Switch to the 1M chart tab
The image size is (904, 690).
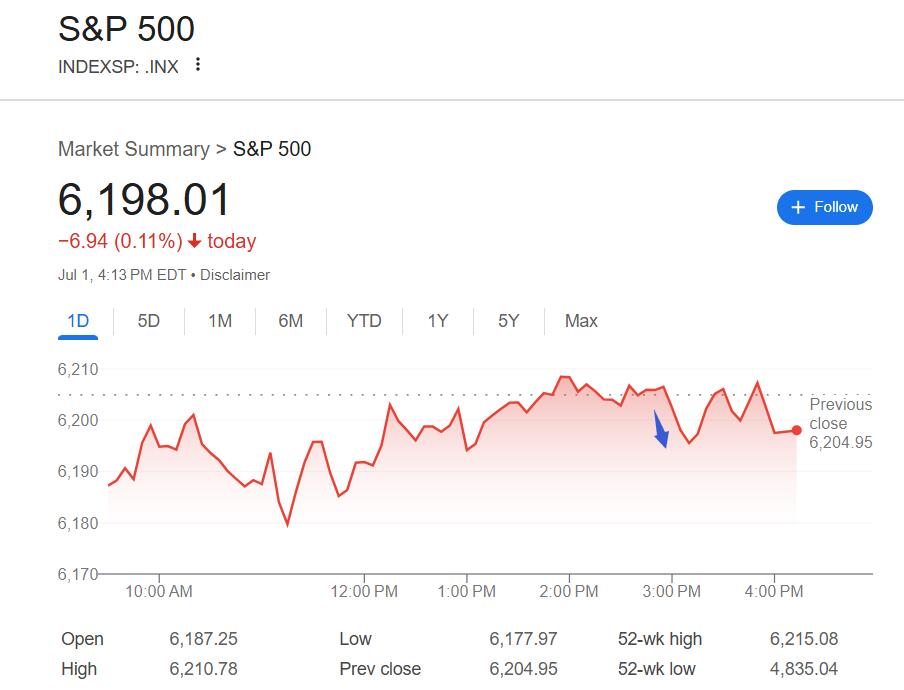tap(220, 321)
